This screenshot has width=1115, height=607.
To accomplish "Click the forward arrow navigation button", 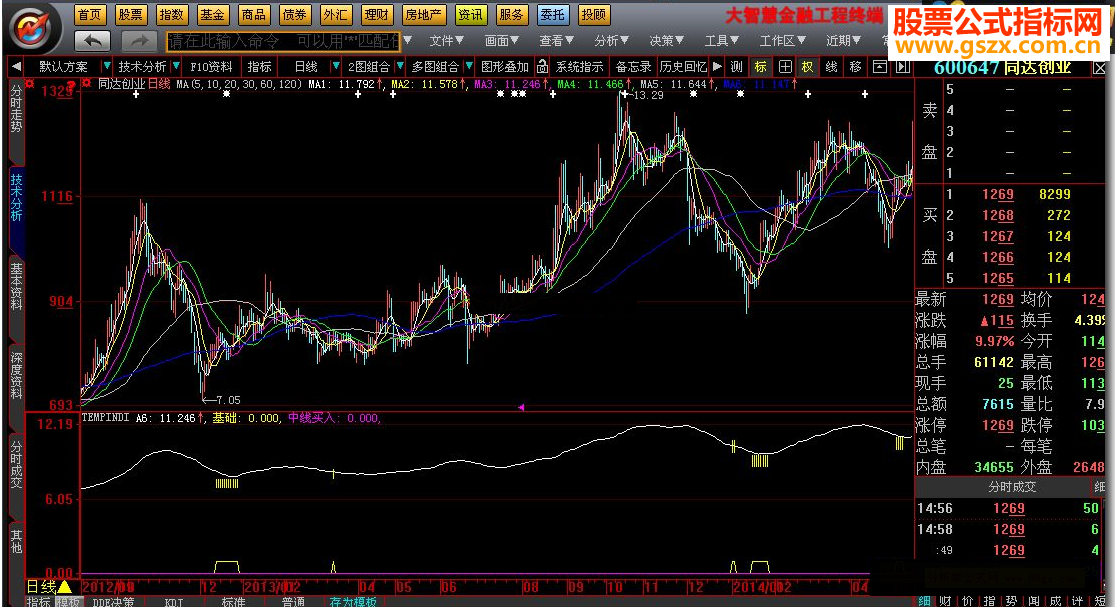I will (139, 41).
